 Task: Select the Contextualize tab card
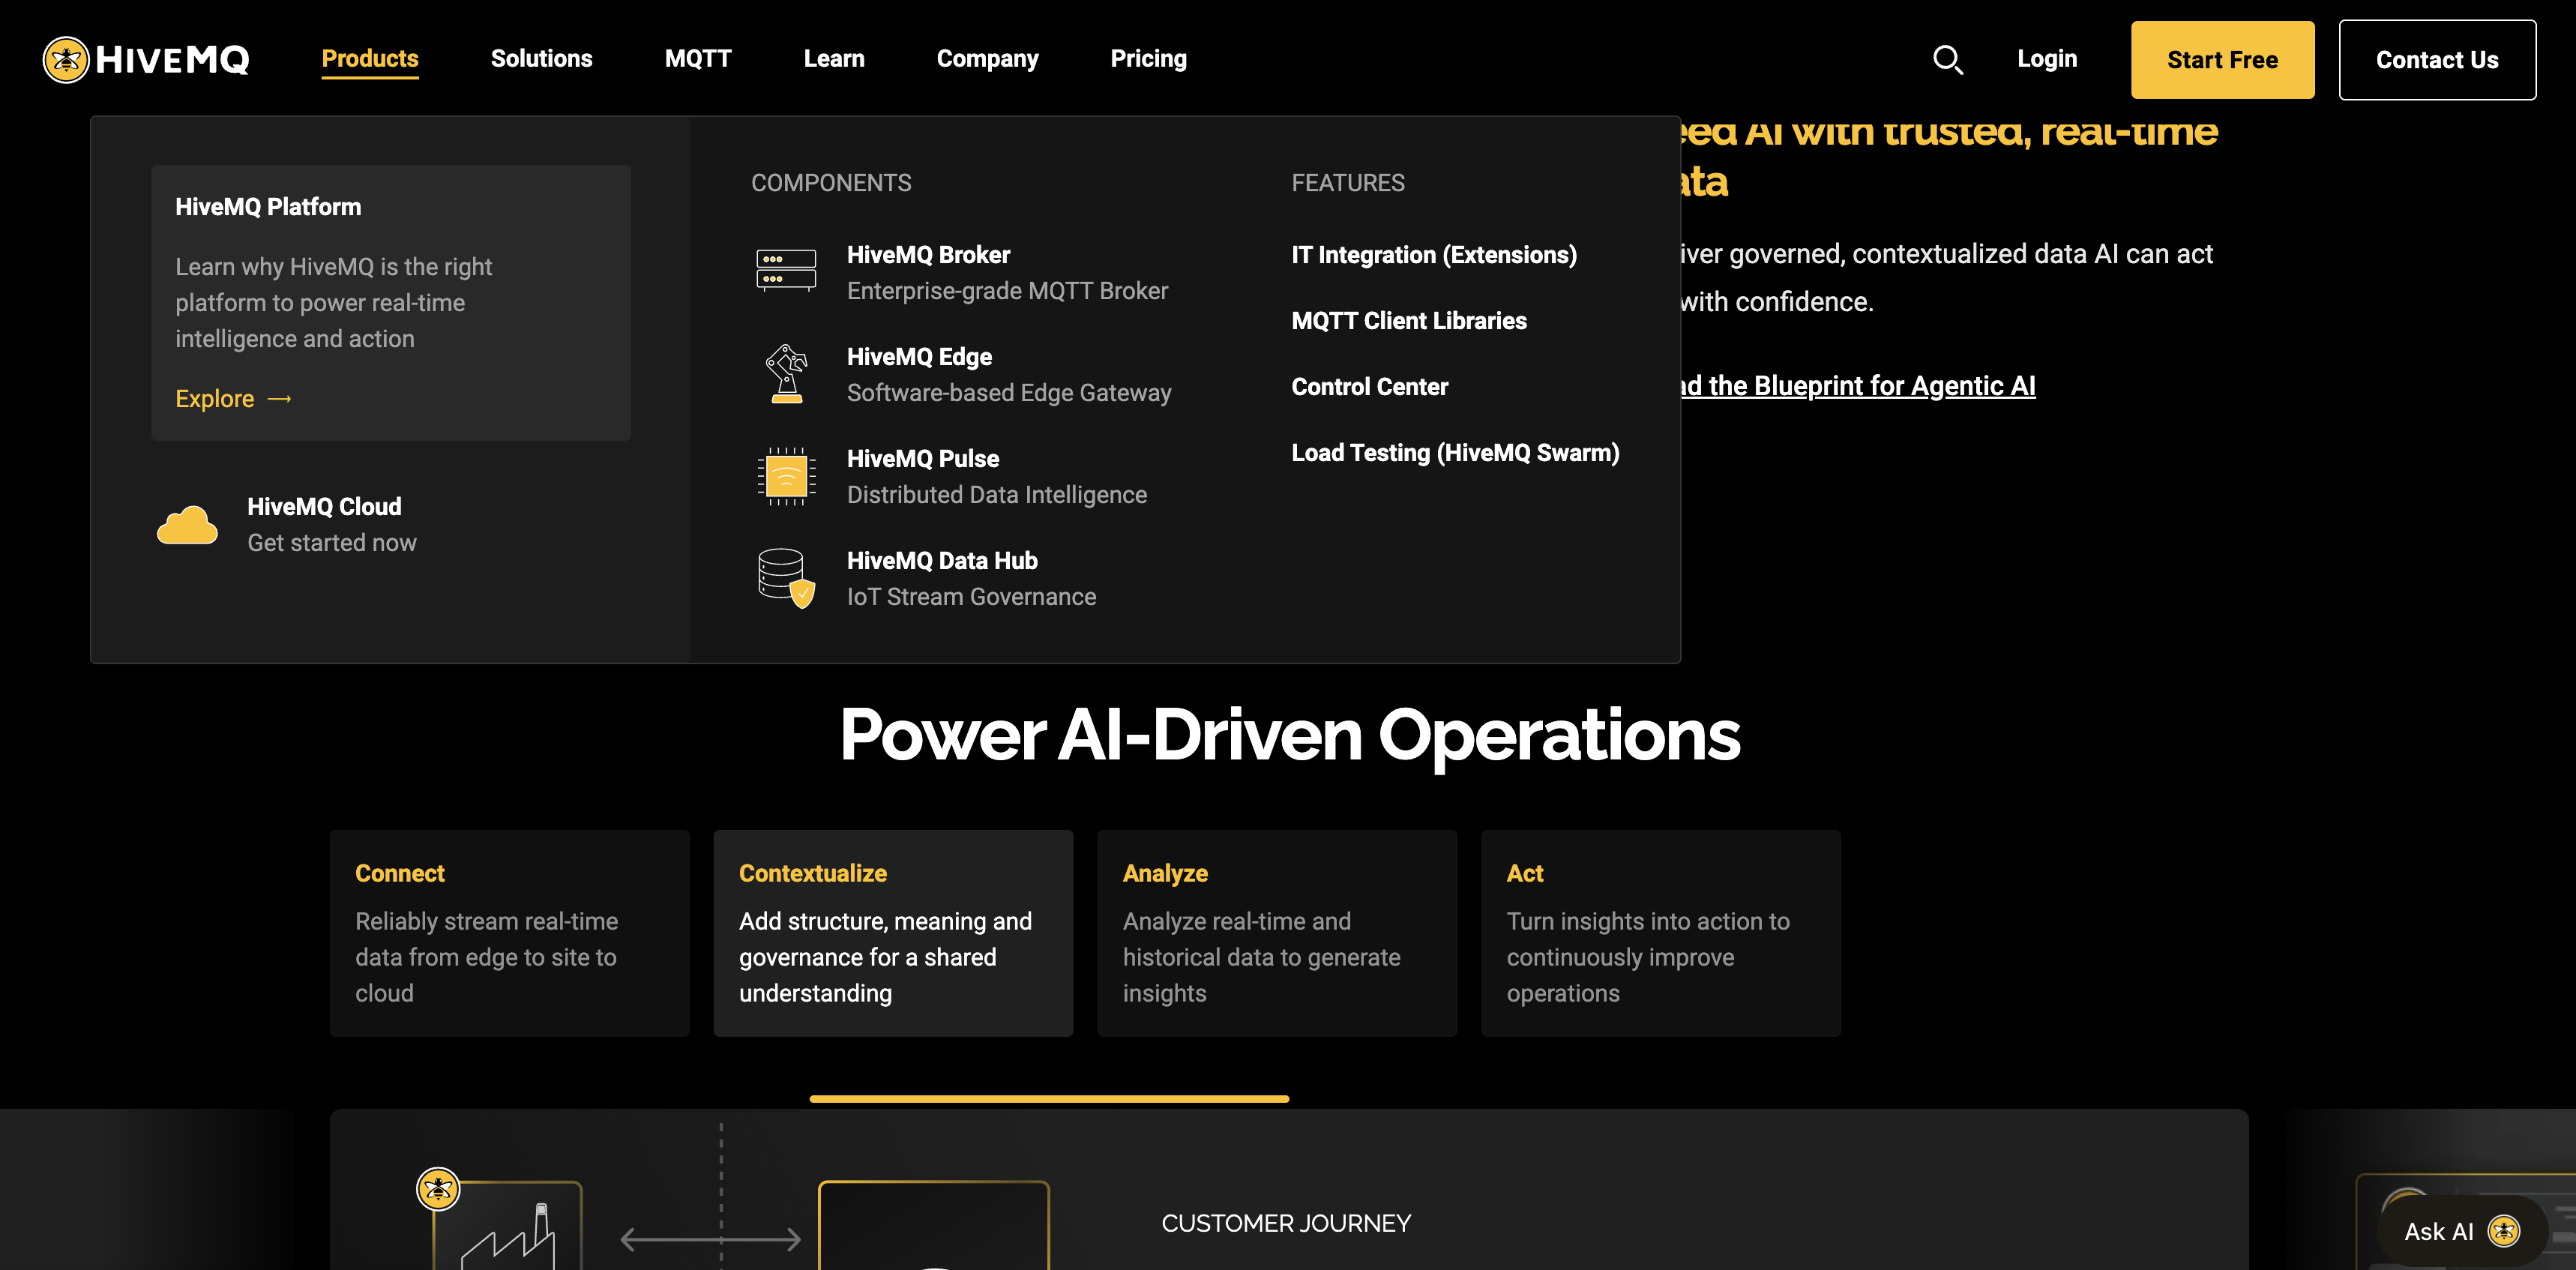892,932
